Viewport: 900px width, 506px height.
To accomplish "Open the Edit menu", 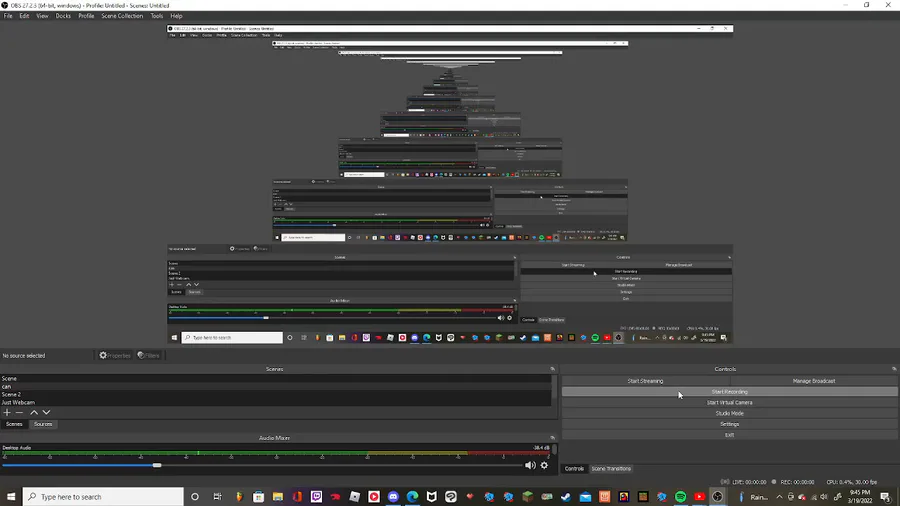I will [x=24, y=16].
